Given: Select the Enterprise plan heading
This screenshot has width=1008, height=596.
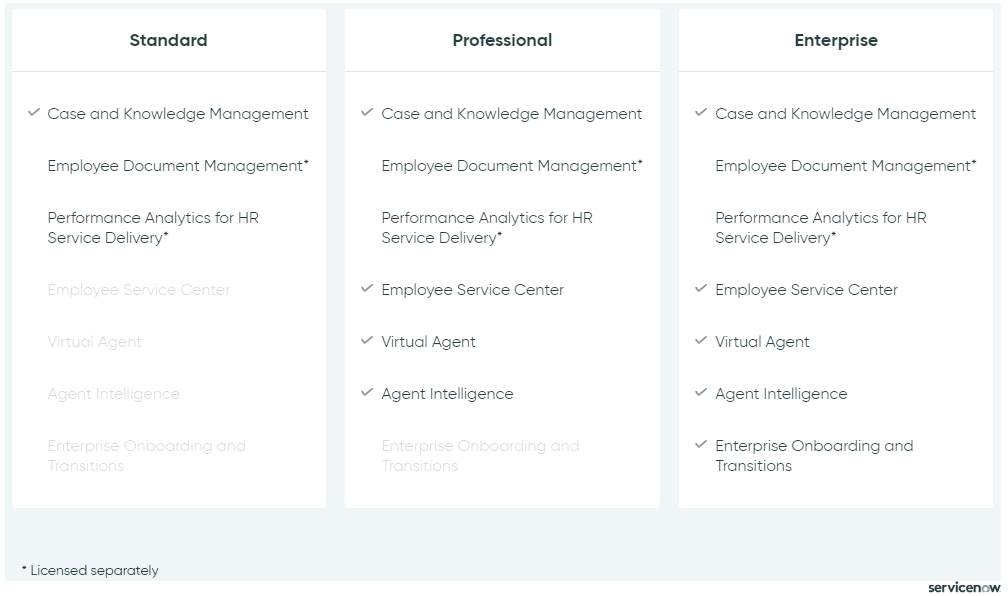Looking at the screenshot, I should 836,40.
